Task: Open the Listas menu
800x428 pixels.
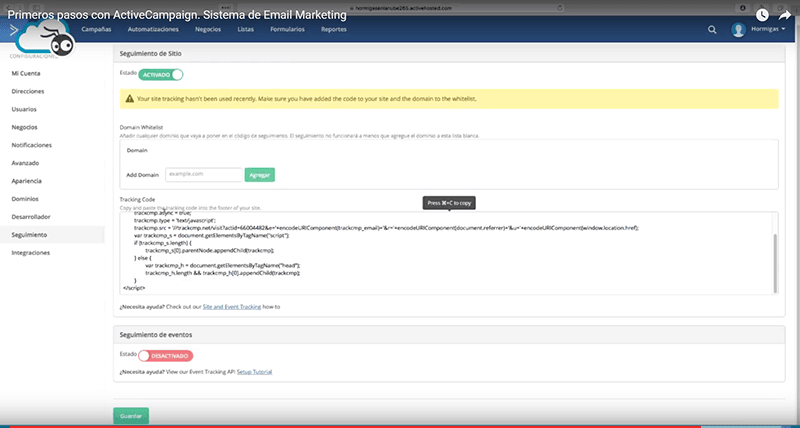Action: (245, 30)
